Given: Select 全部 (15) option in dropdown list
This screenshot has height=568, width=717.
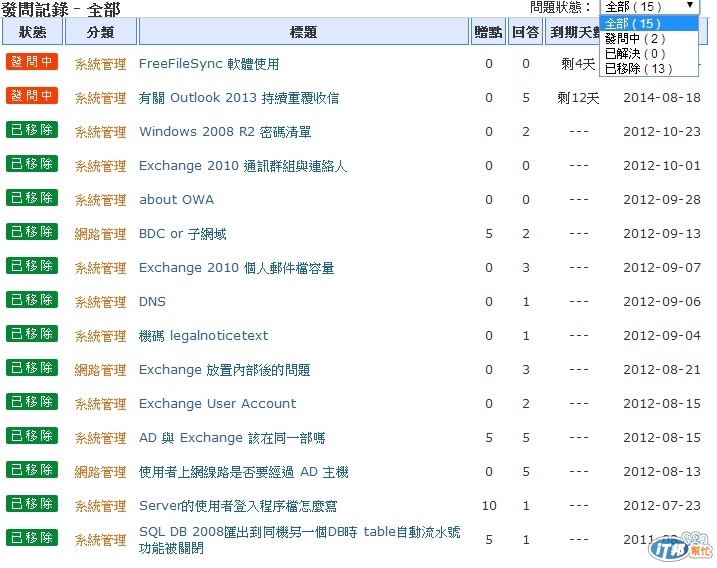Looking at the screenshot, I should point(649,23).
